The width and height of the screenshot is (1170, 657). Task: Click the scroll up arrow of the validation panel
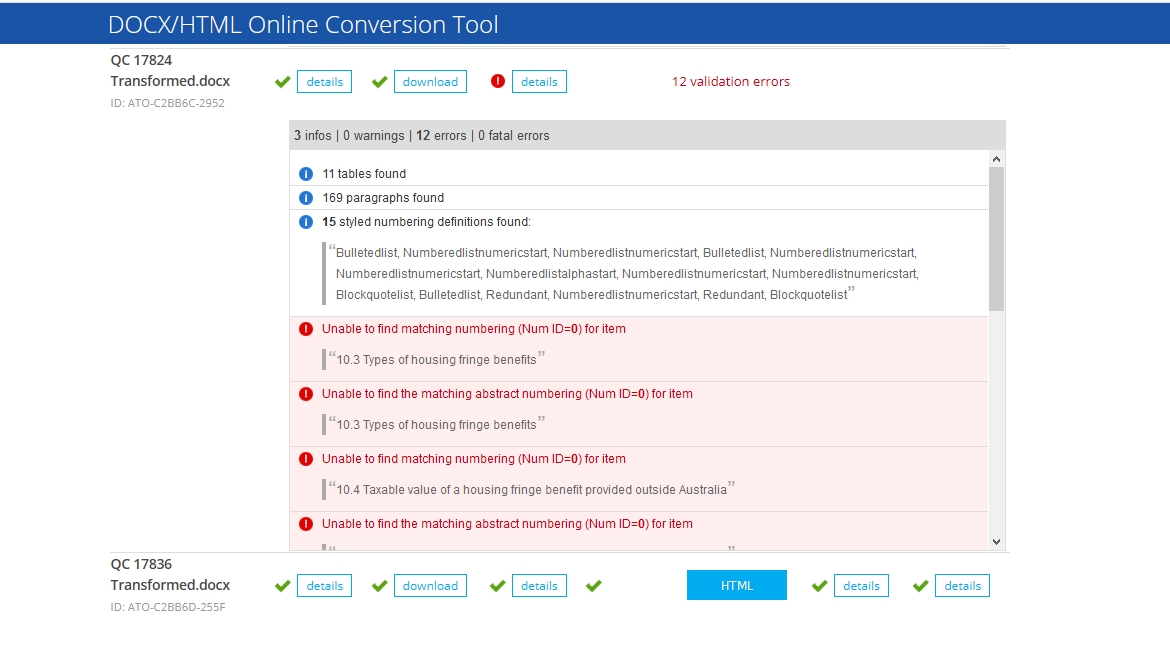(996, 159)
